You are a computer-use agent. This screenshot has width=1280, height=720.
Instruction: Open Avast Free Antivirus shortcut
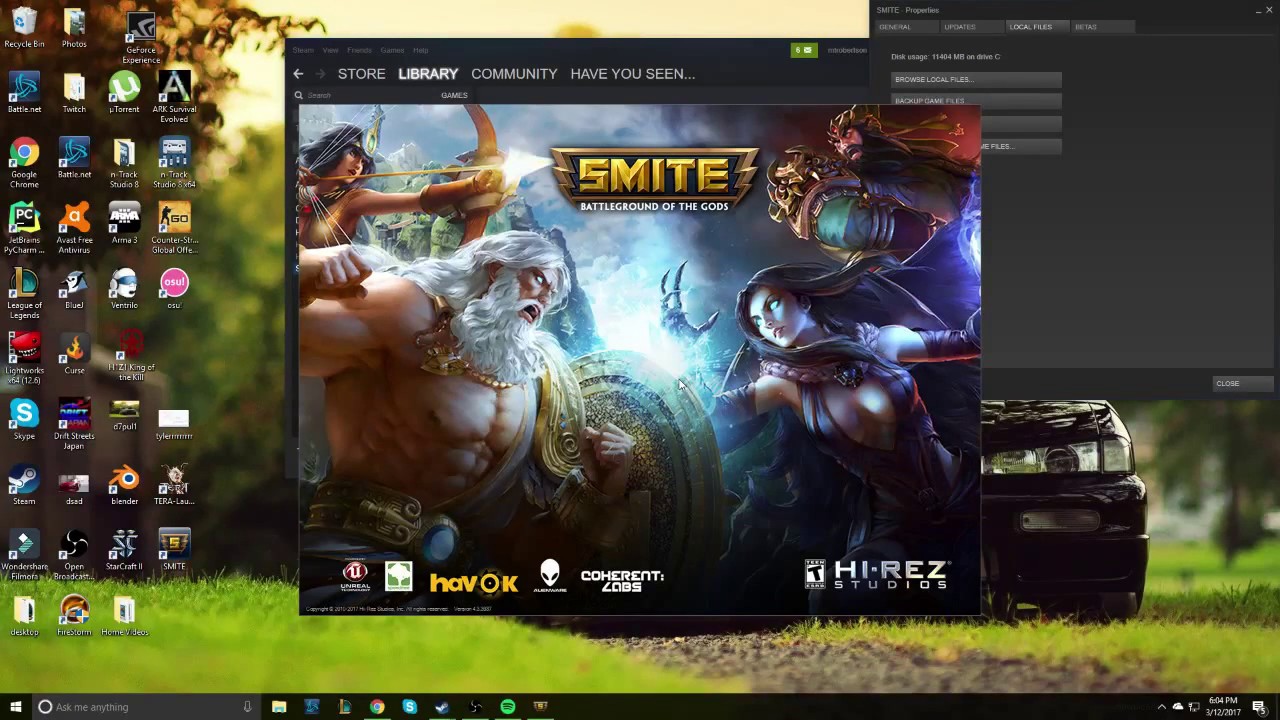[x=74, y=228]
